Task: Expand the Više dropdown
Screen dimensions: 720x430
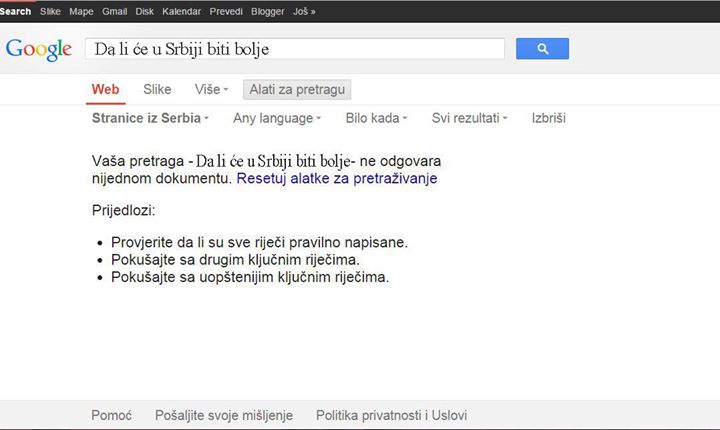Action: tap(211, 90)
